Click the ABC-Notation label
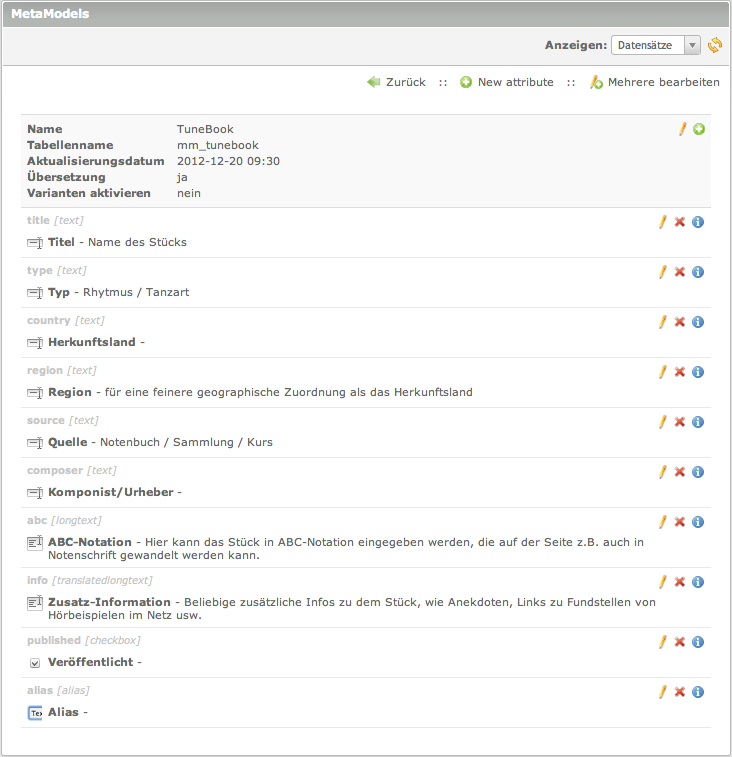The image size is (732, 757). tap(90, 542)
